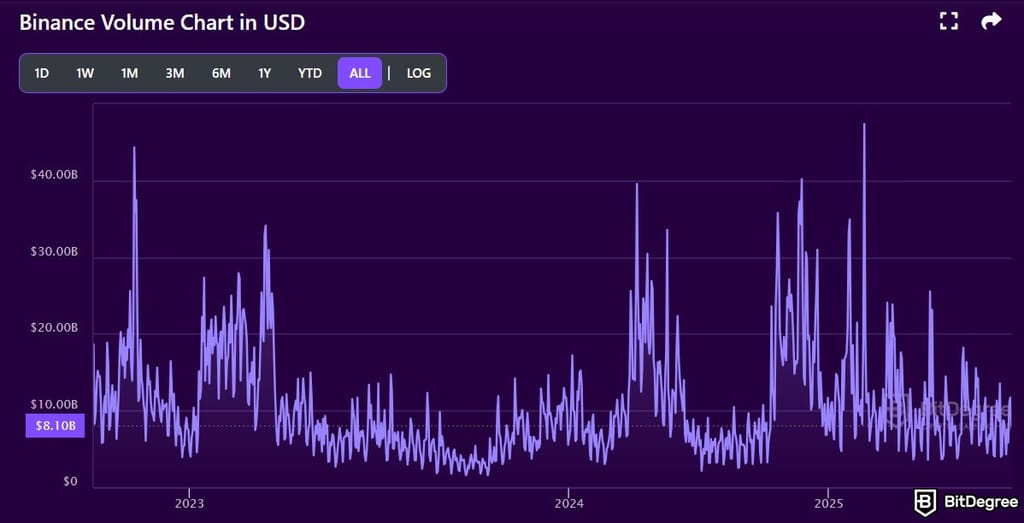This screenshot has width=1024, height=523.
Task: Switch to YTD range
Action: click(310, 73)
